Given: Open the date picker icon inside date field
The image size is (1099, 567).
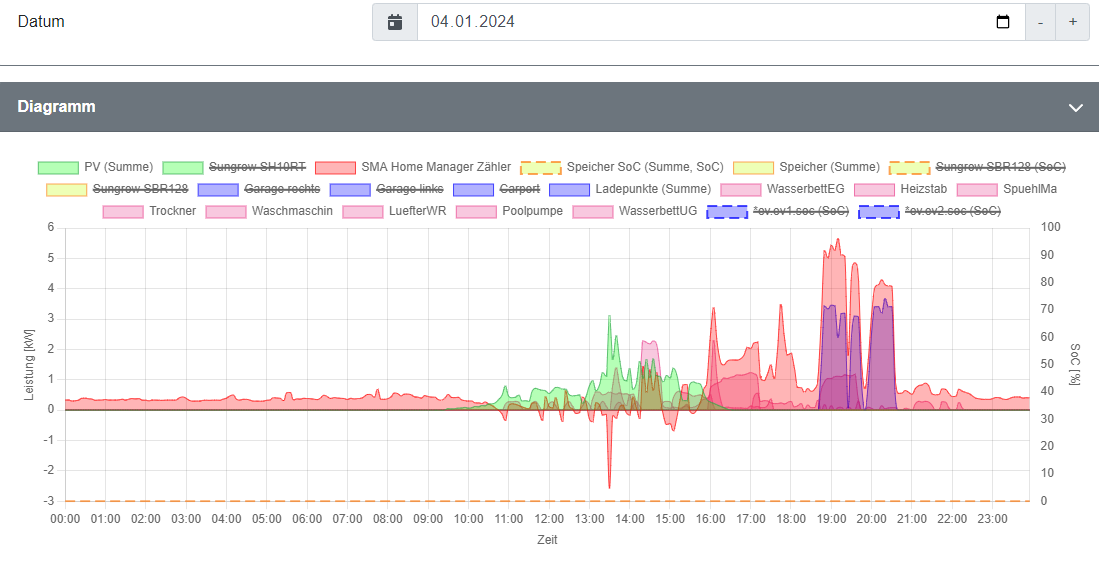Looking at the screenshot, I should coord(1003,22).
